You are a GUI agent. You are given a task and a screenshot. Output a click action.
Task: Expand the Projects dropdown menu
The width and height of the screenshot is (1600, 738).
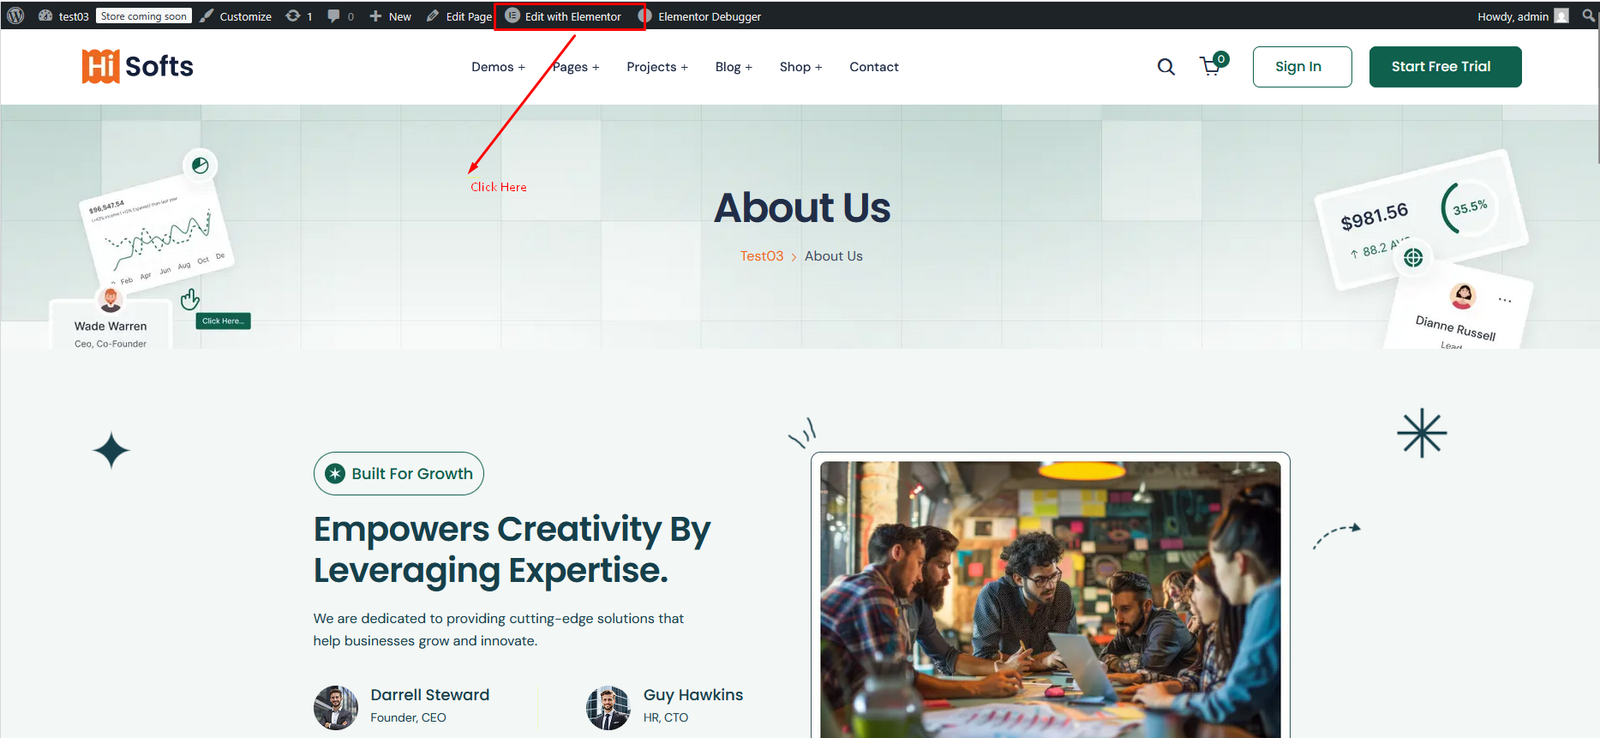click(x=657, y=67)
